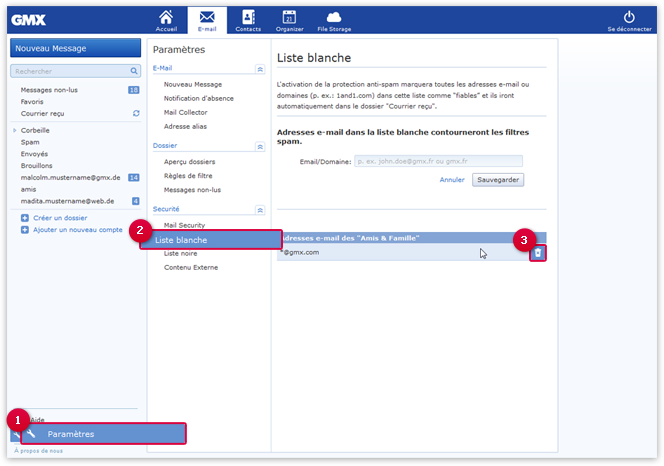Open Adresse alias settings

click(x=185, y=126)
